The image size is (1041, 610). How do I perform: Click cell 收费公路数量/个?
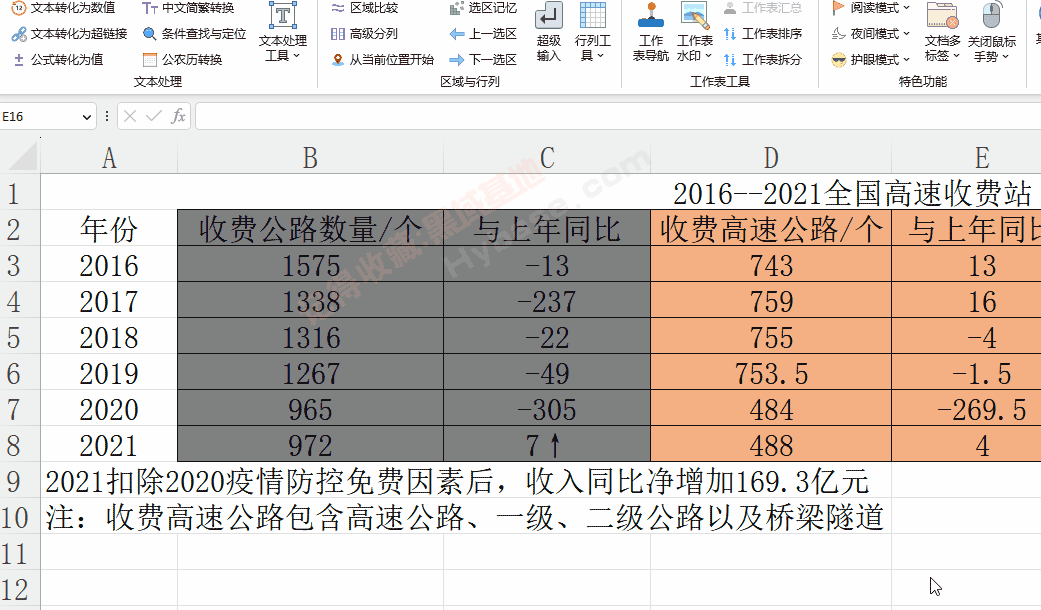coord(310,228)
